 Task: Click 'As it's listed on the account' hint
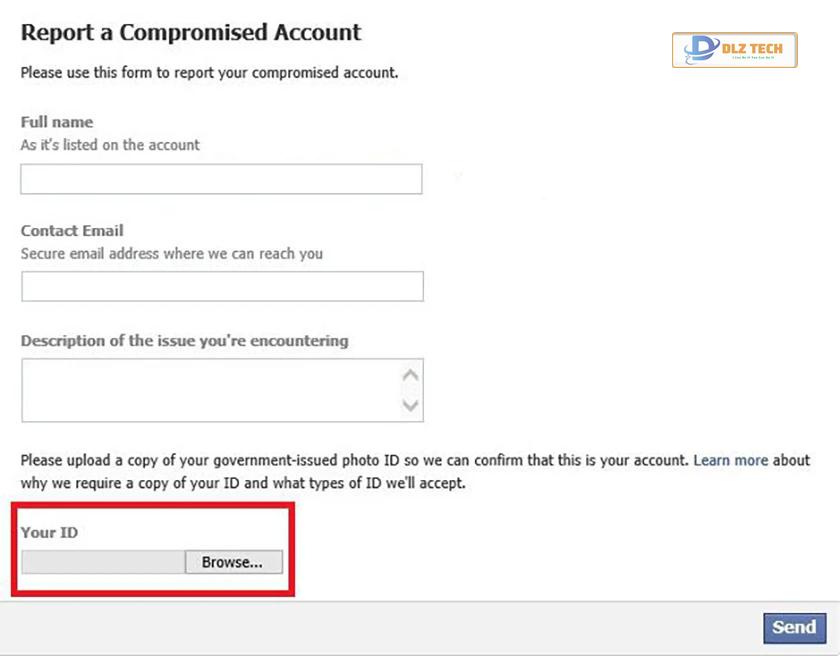click(110, 145)
